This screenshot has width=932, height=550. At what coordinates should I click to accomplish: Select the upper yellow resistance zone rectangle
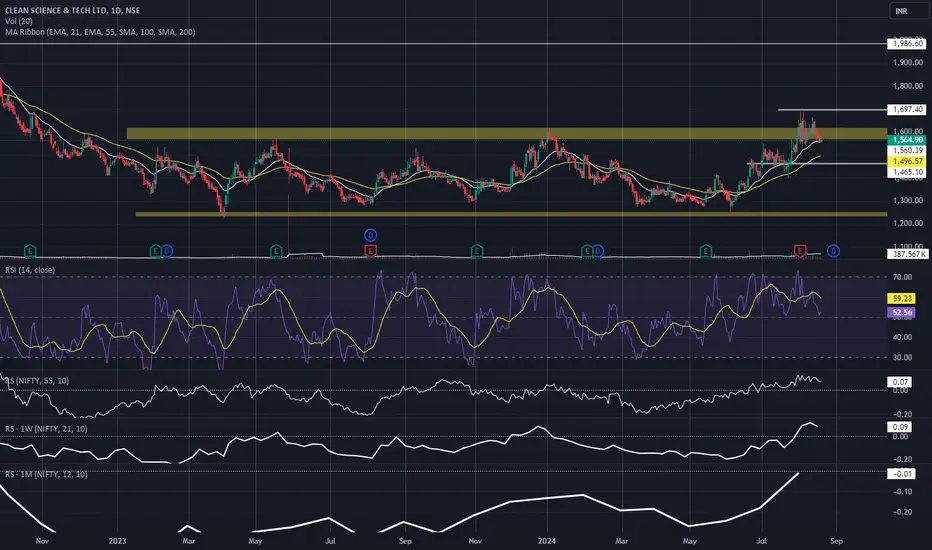(x=507, y=134)
